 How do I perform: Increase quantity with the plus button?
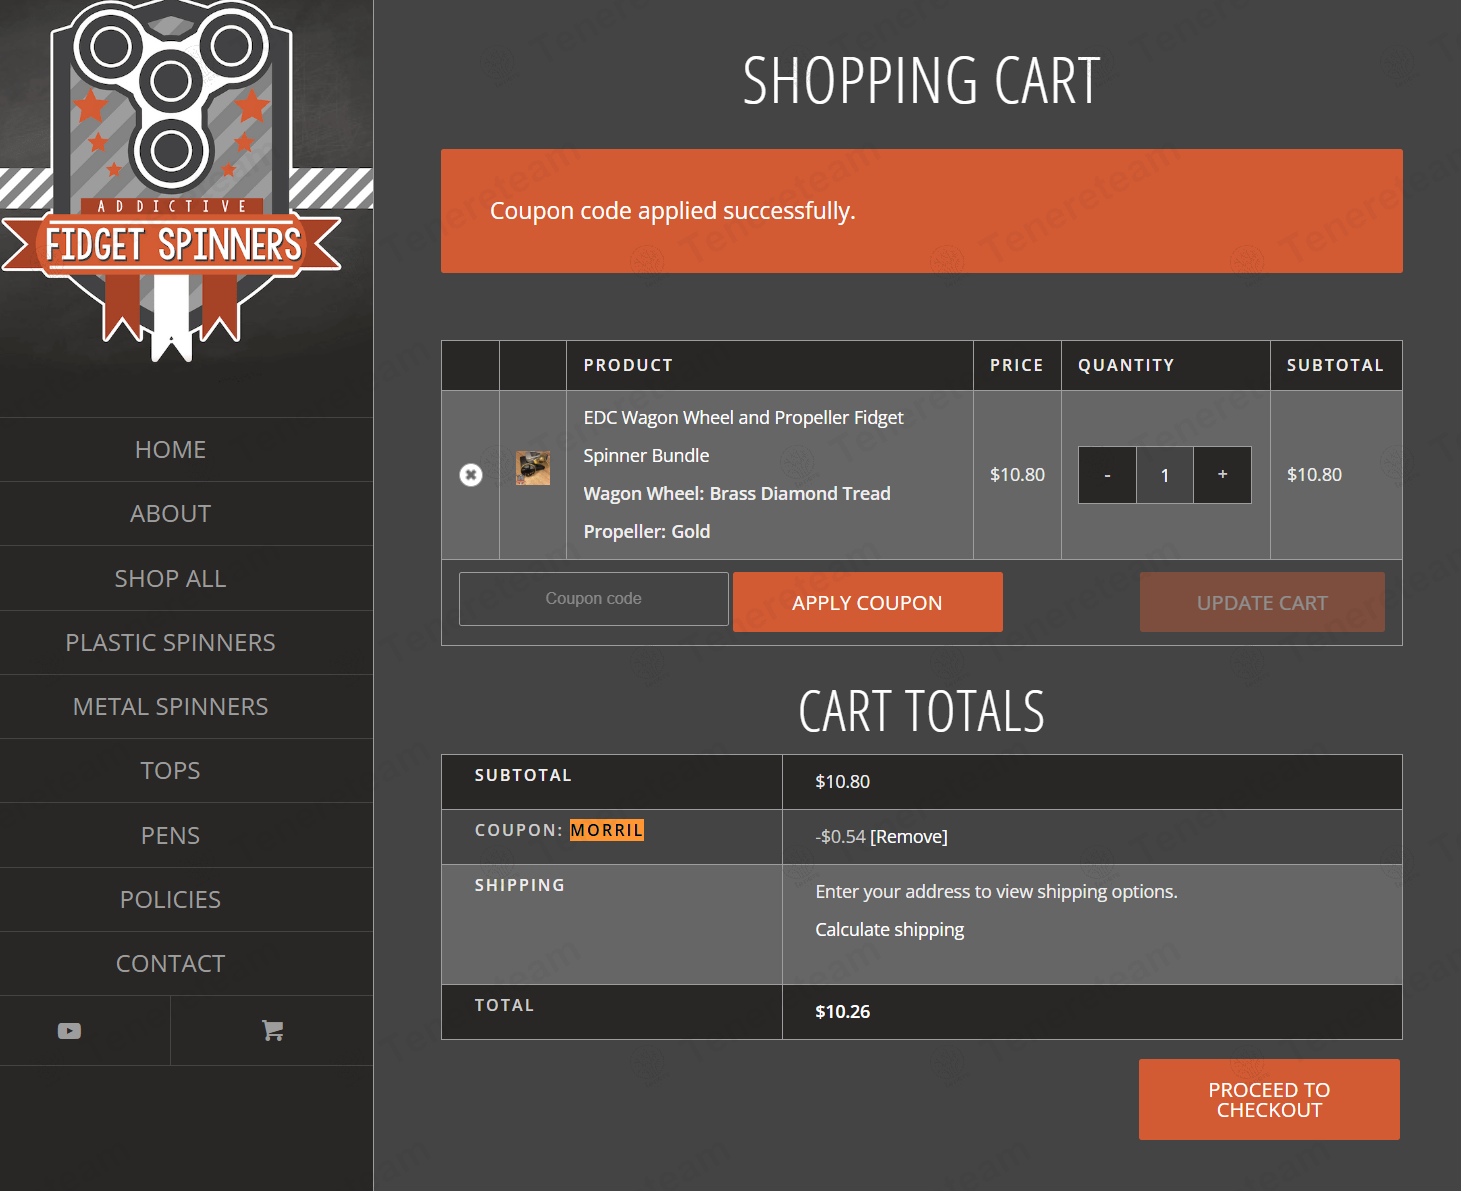(1222, 475)
